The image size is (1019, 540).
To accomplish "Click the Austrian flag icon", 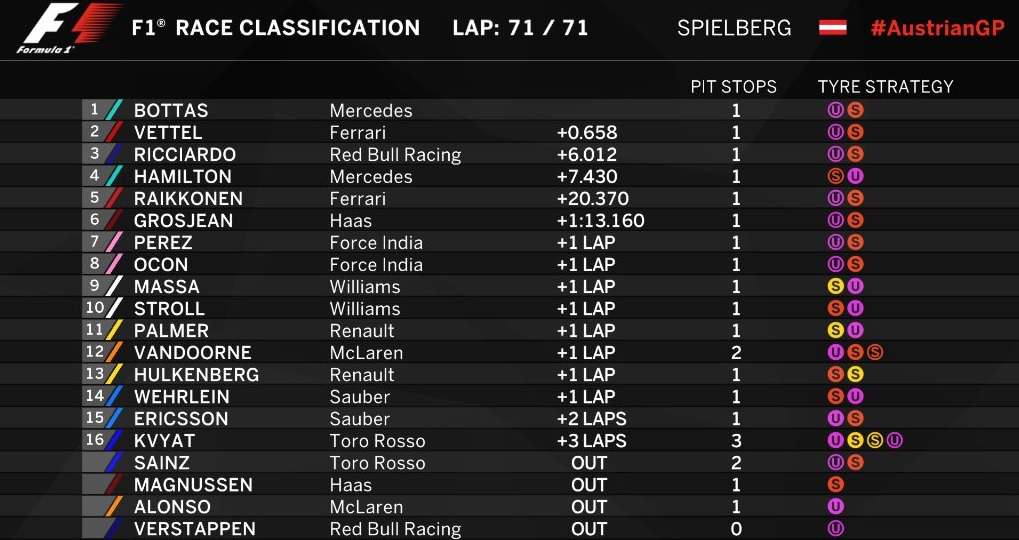I will click(x=833, y=27).
